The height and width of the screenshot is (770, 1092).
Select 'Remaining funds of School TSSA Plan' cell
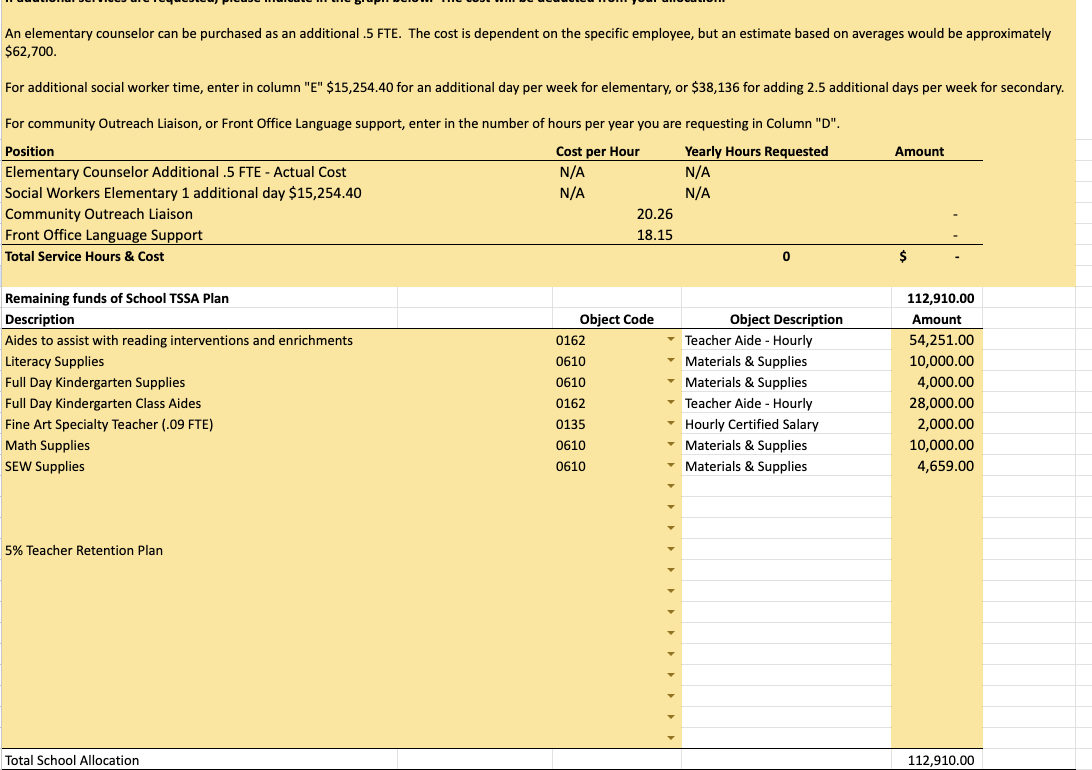tap(199, 298)
